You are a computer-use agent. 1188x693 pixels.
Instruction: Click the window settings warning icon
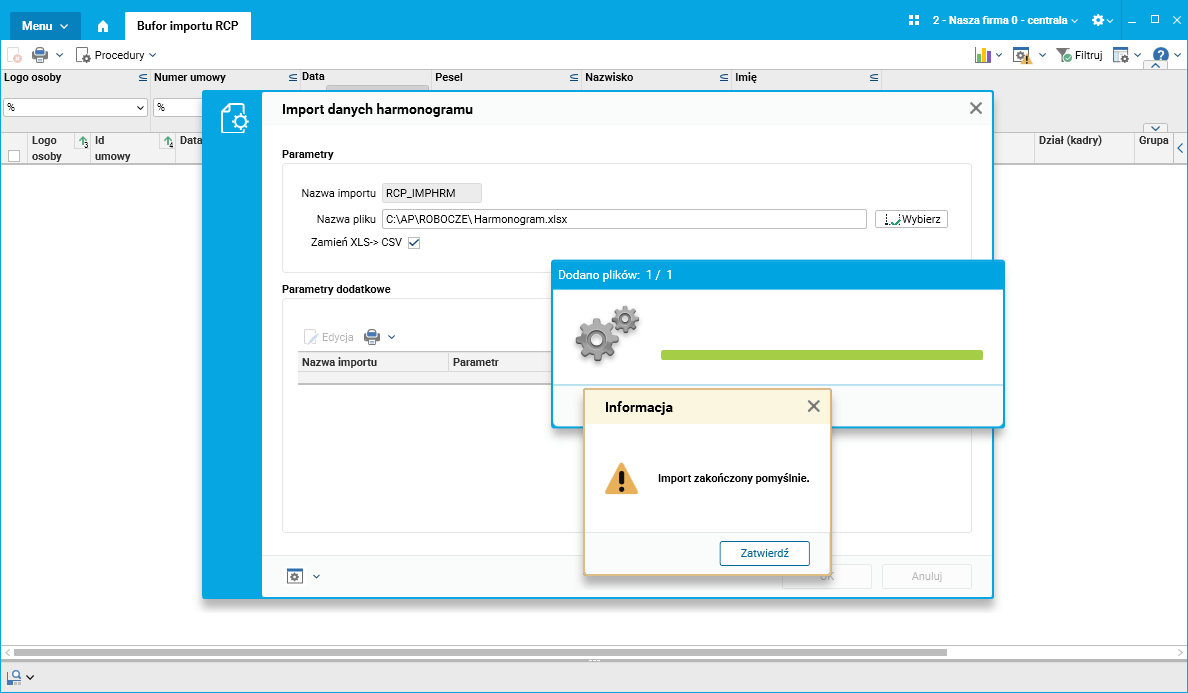coord(1023,55)
